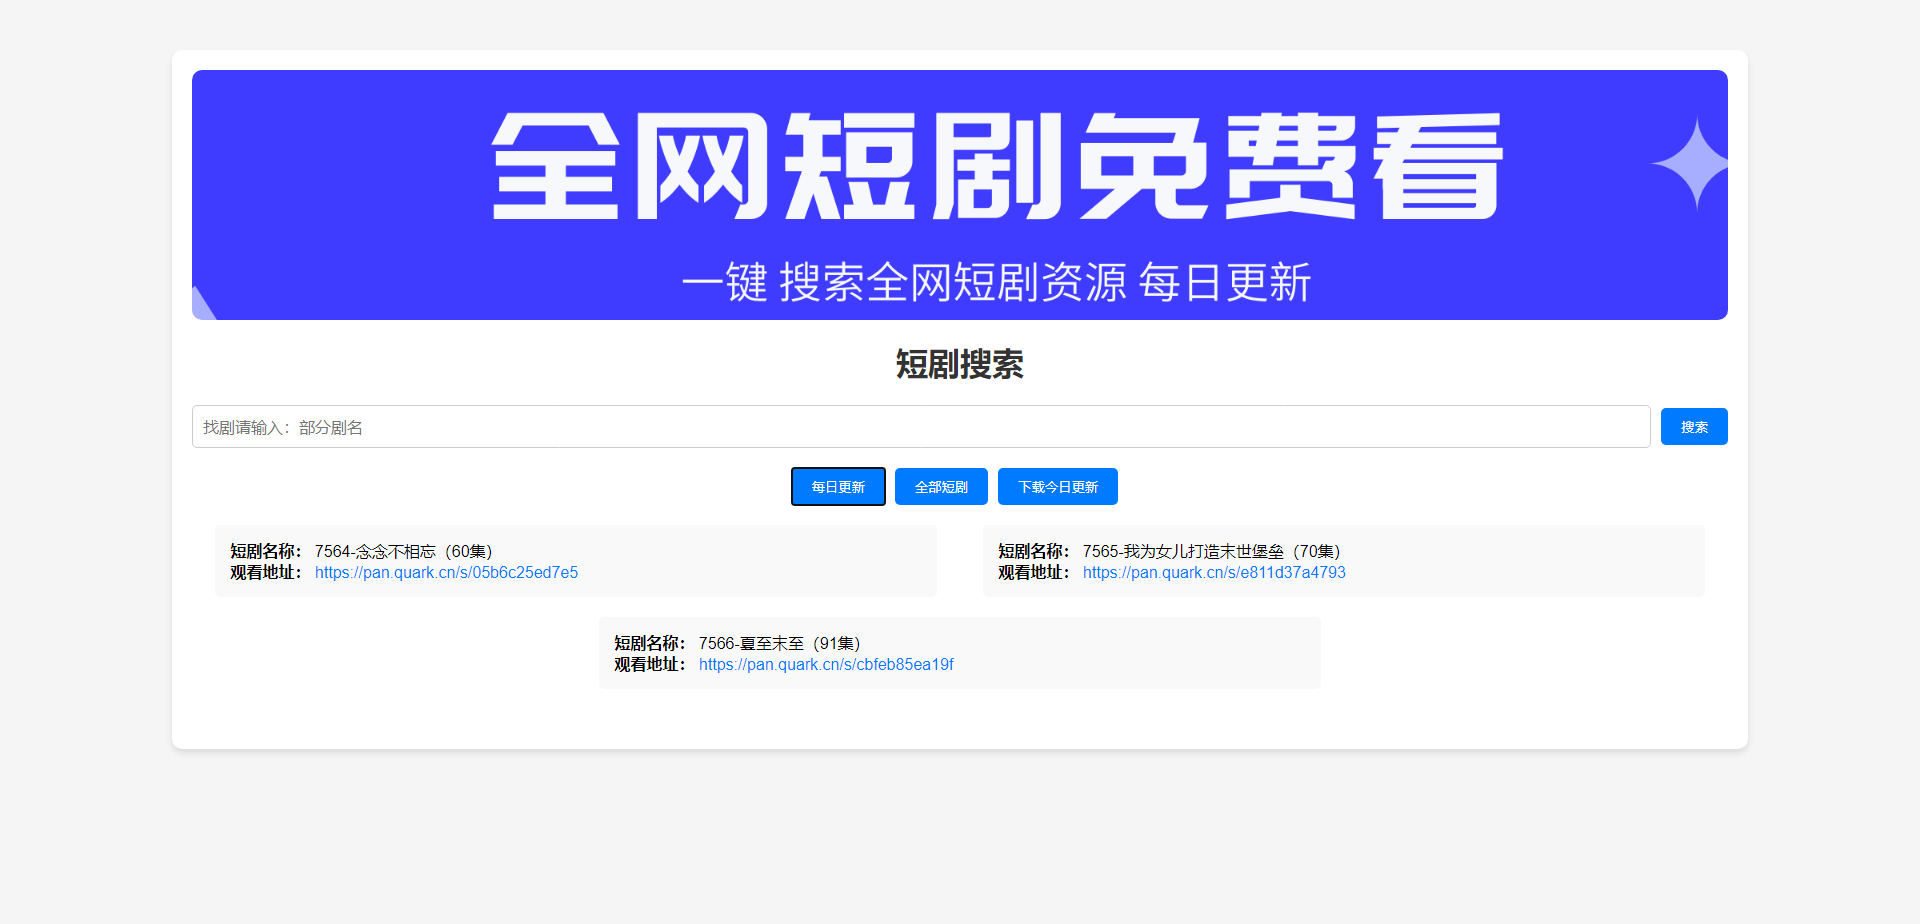Click the placeholder text 找剧请输入：部分剧名
This screenshot has height=924, width=1920.
click(x=283, y=426)
